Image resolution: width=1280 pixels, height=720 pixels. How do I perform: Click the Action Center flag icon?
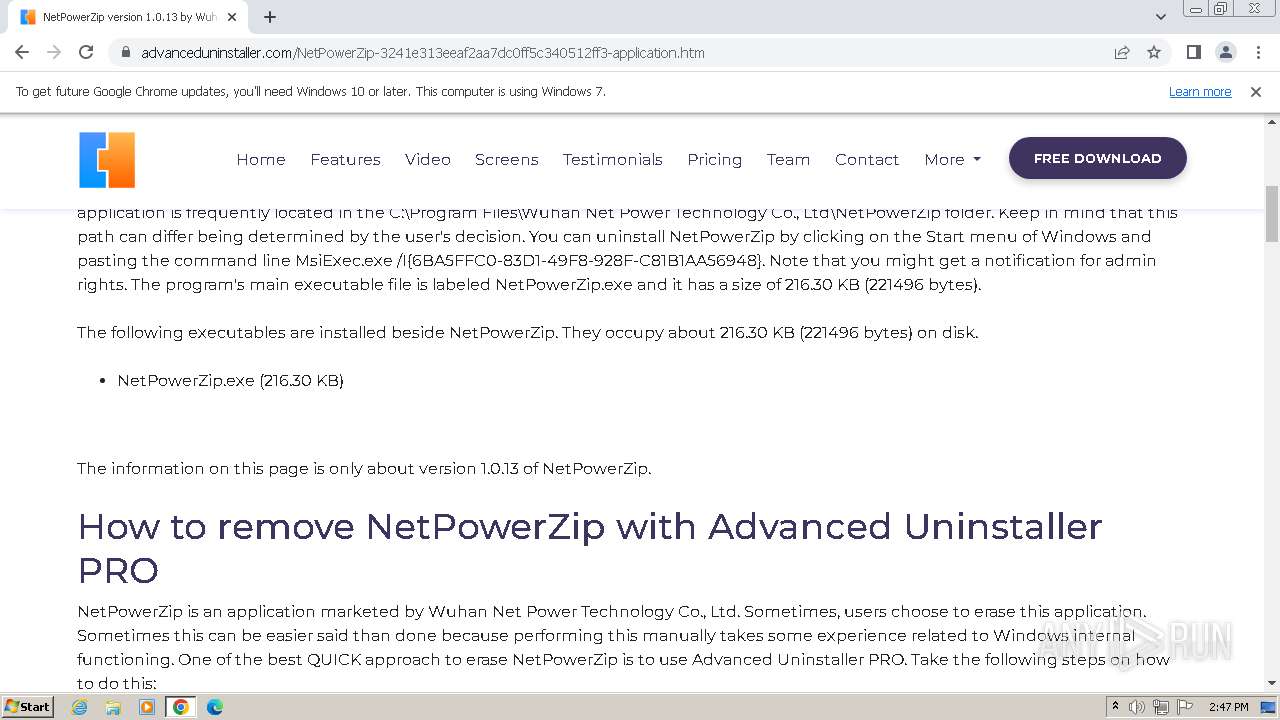1185,707
